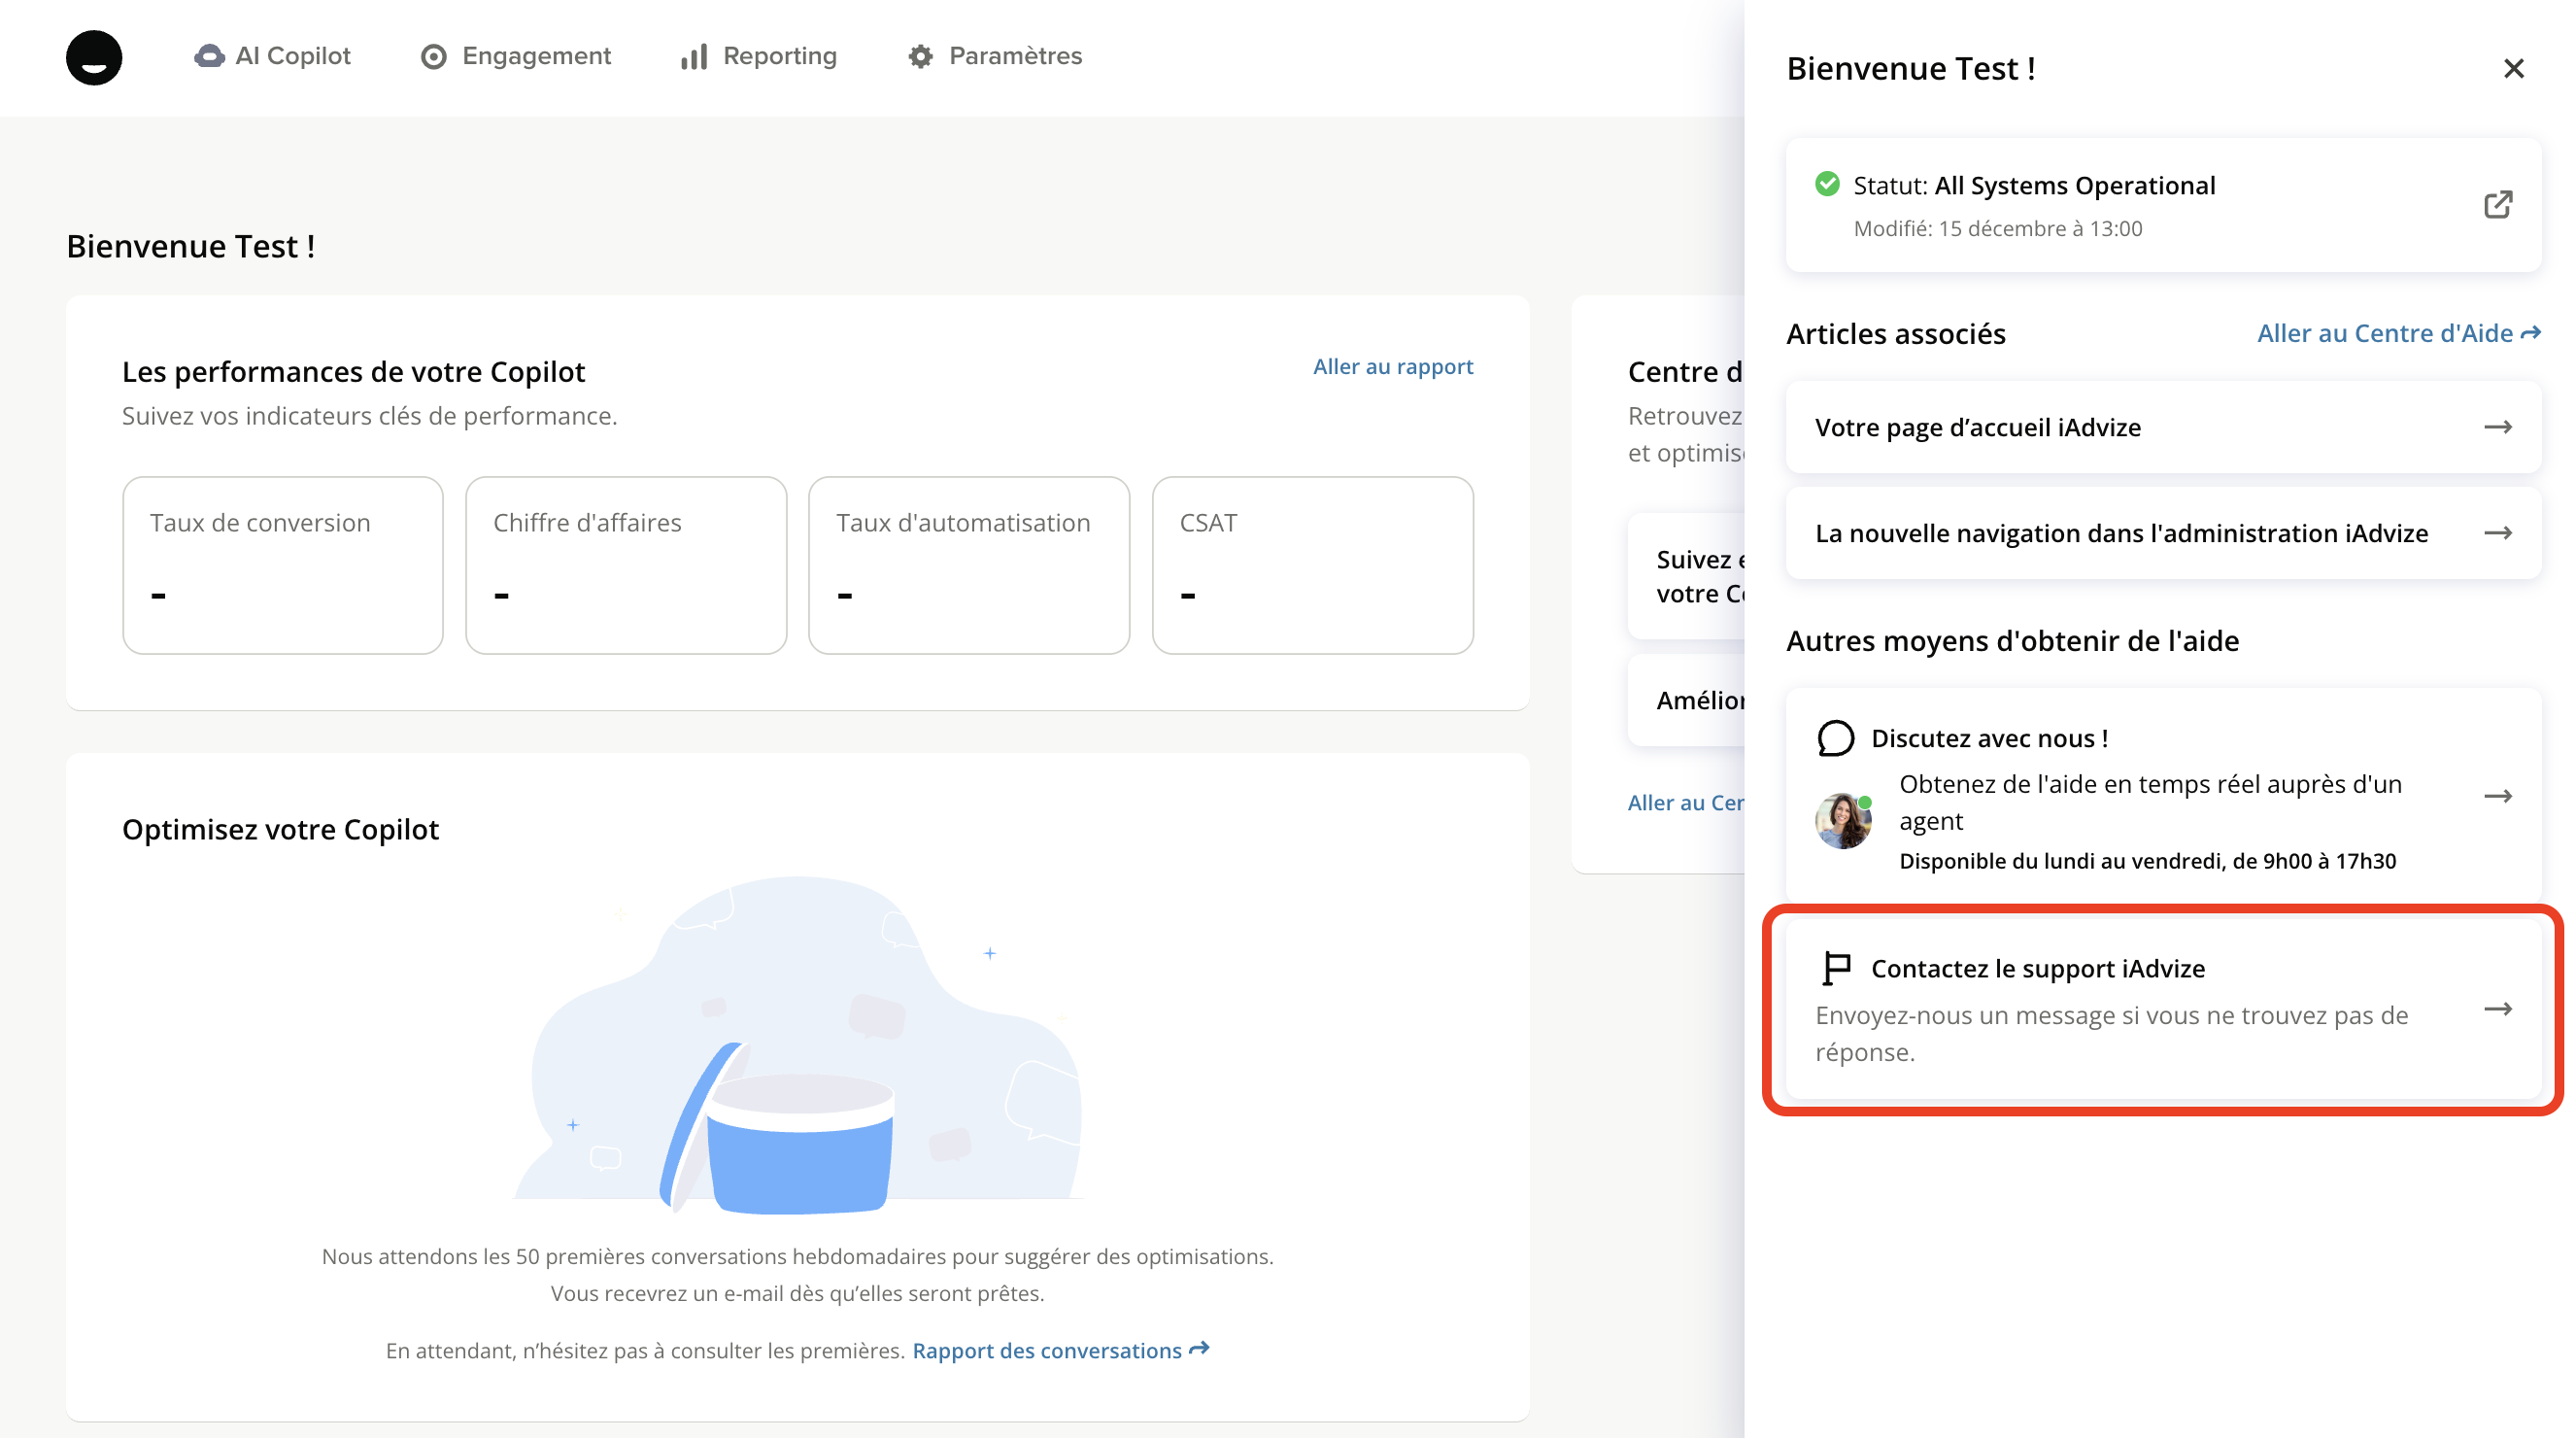Image resolution: width=2576 pixels, height=1438 pixels.
Task: Select the Taux de conversion card
Action: click(283, 565)
